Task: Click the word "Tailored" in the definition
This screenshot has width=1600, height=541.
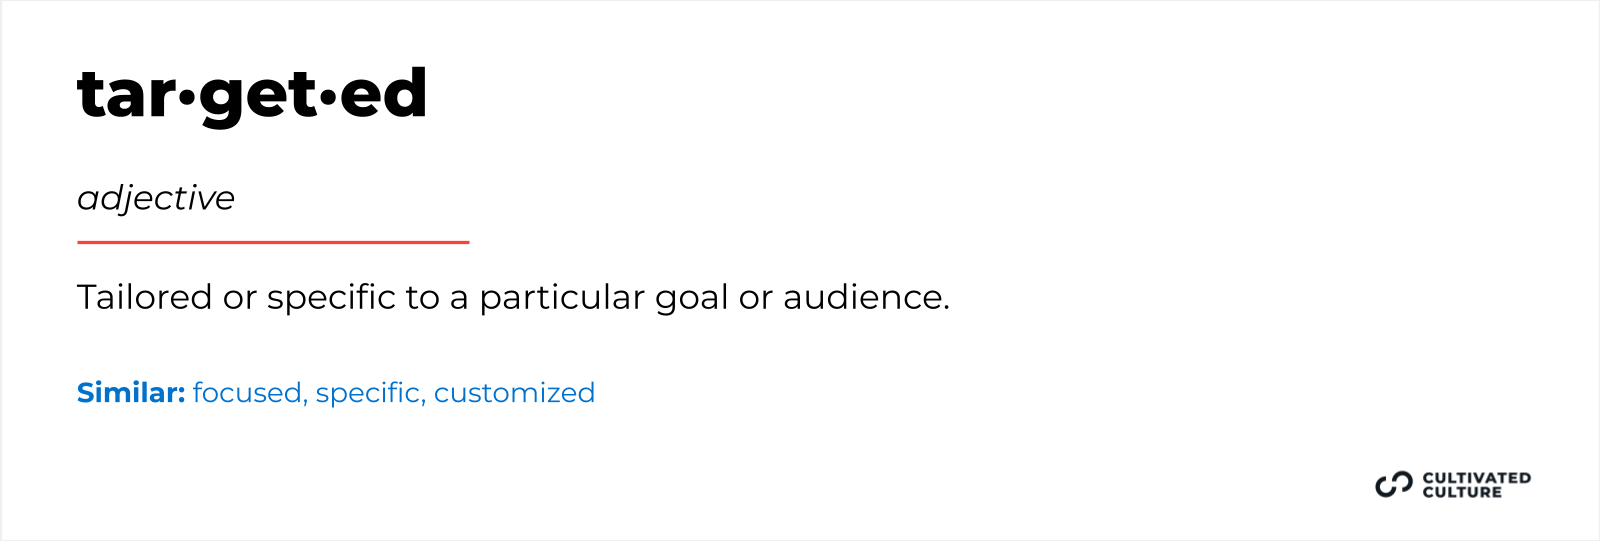Action: 145,297
